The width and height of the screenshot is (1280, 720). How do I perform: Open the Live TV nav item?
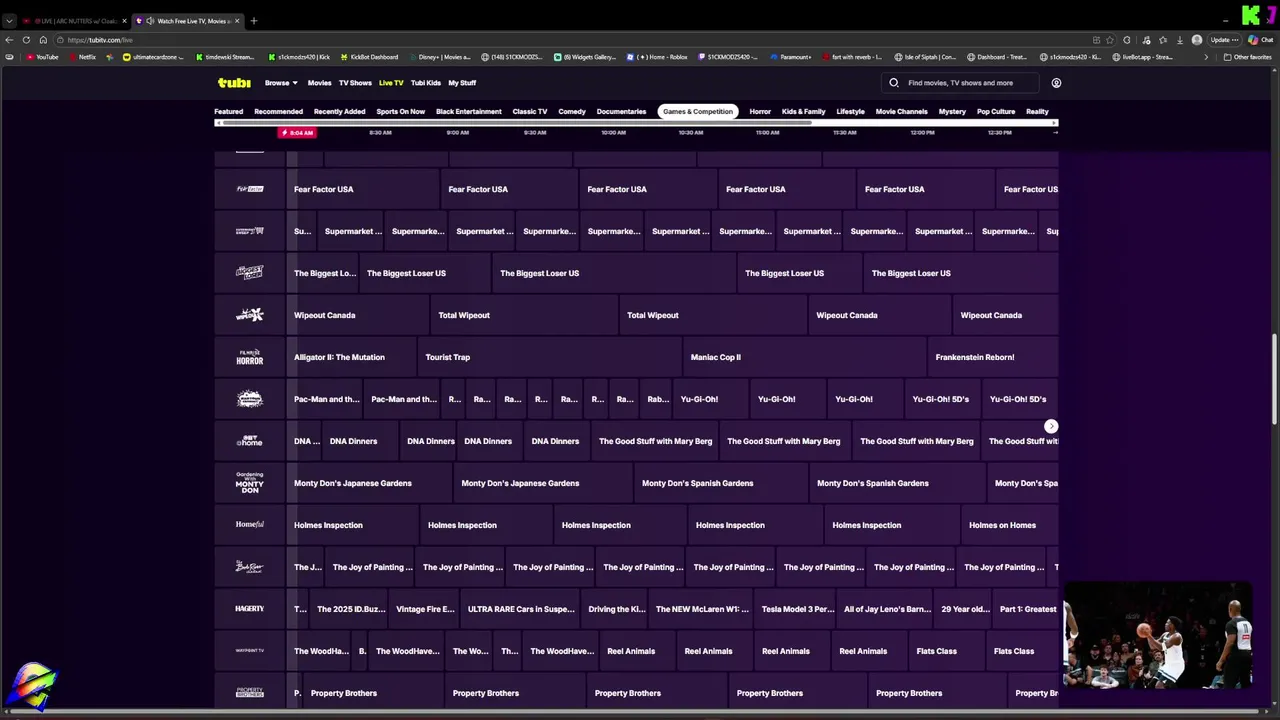[391, 83]
